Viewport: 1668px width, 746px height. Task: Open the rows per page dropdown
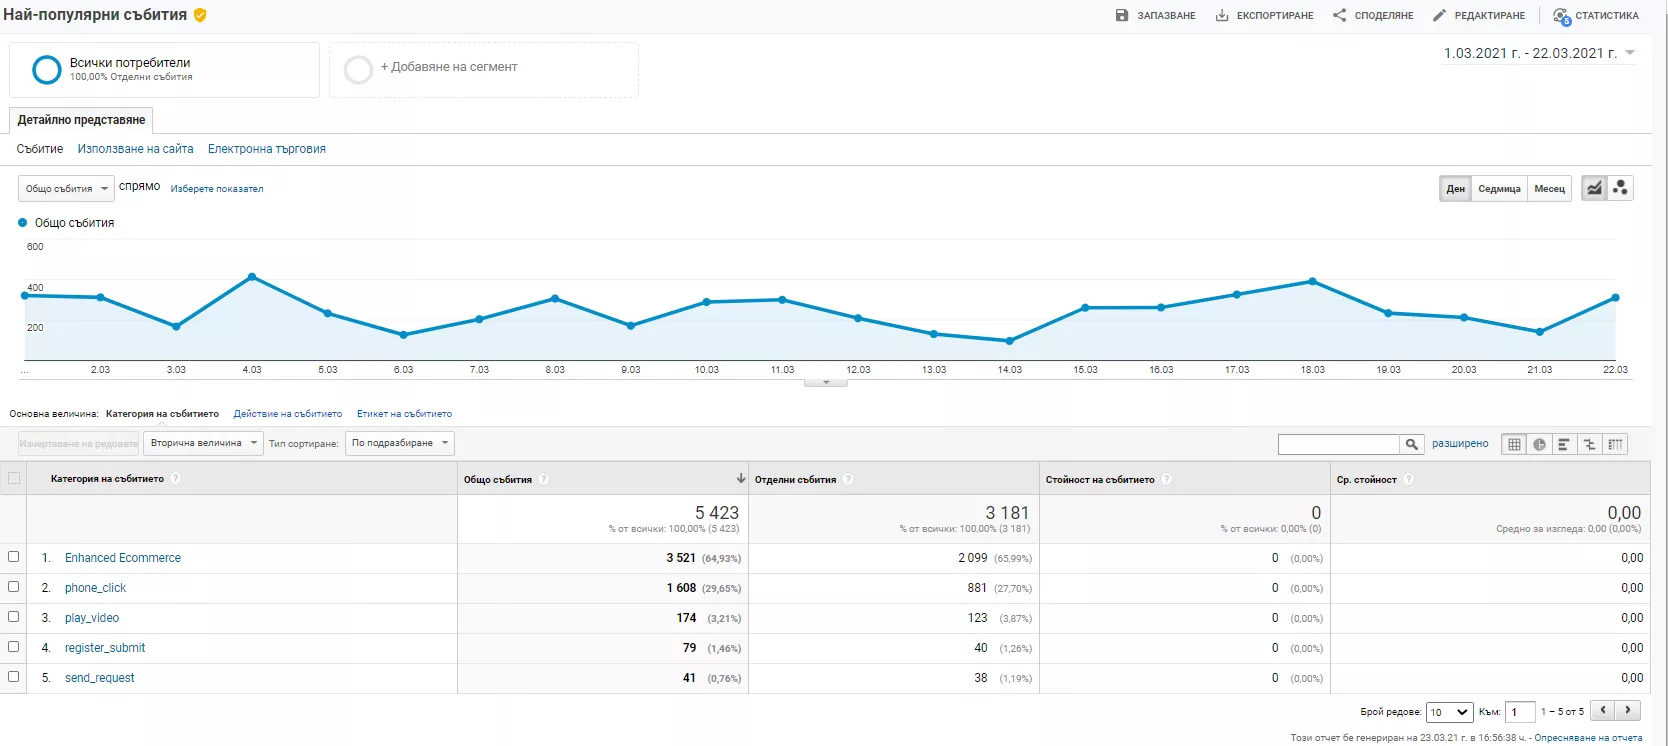[1449, 712]
